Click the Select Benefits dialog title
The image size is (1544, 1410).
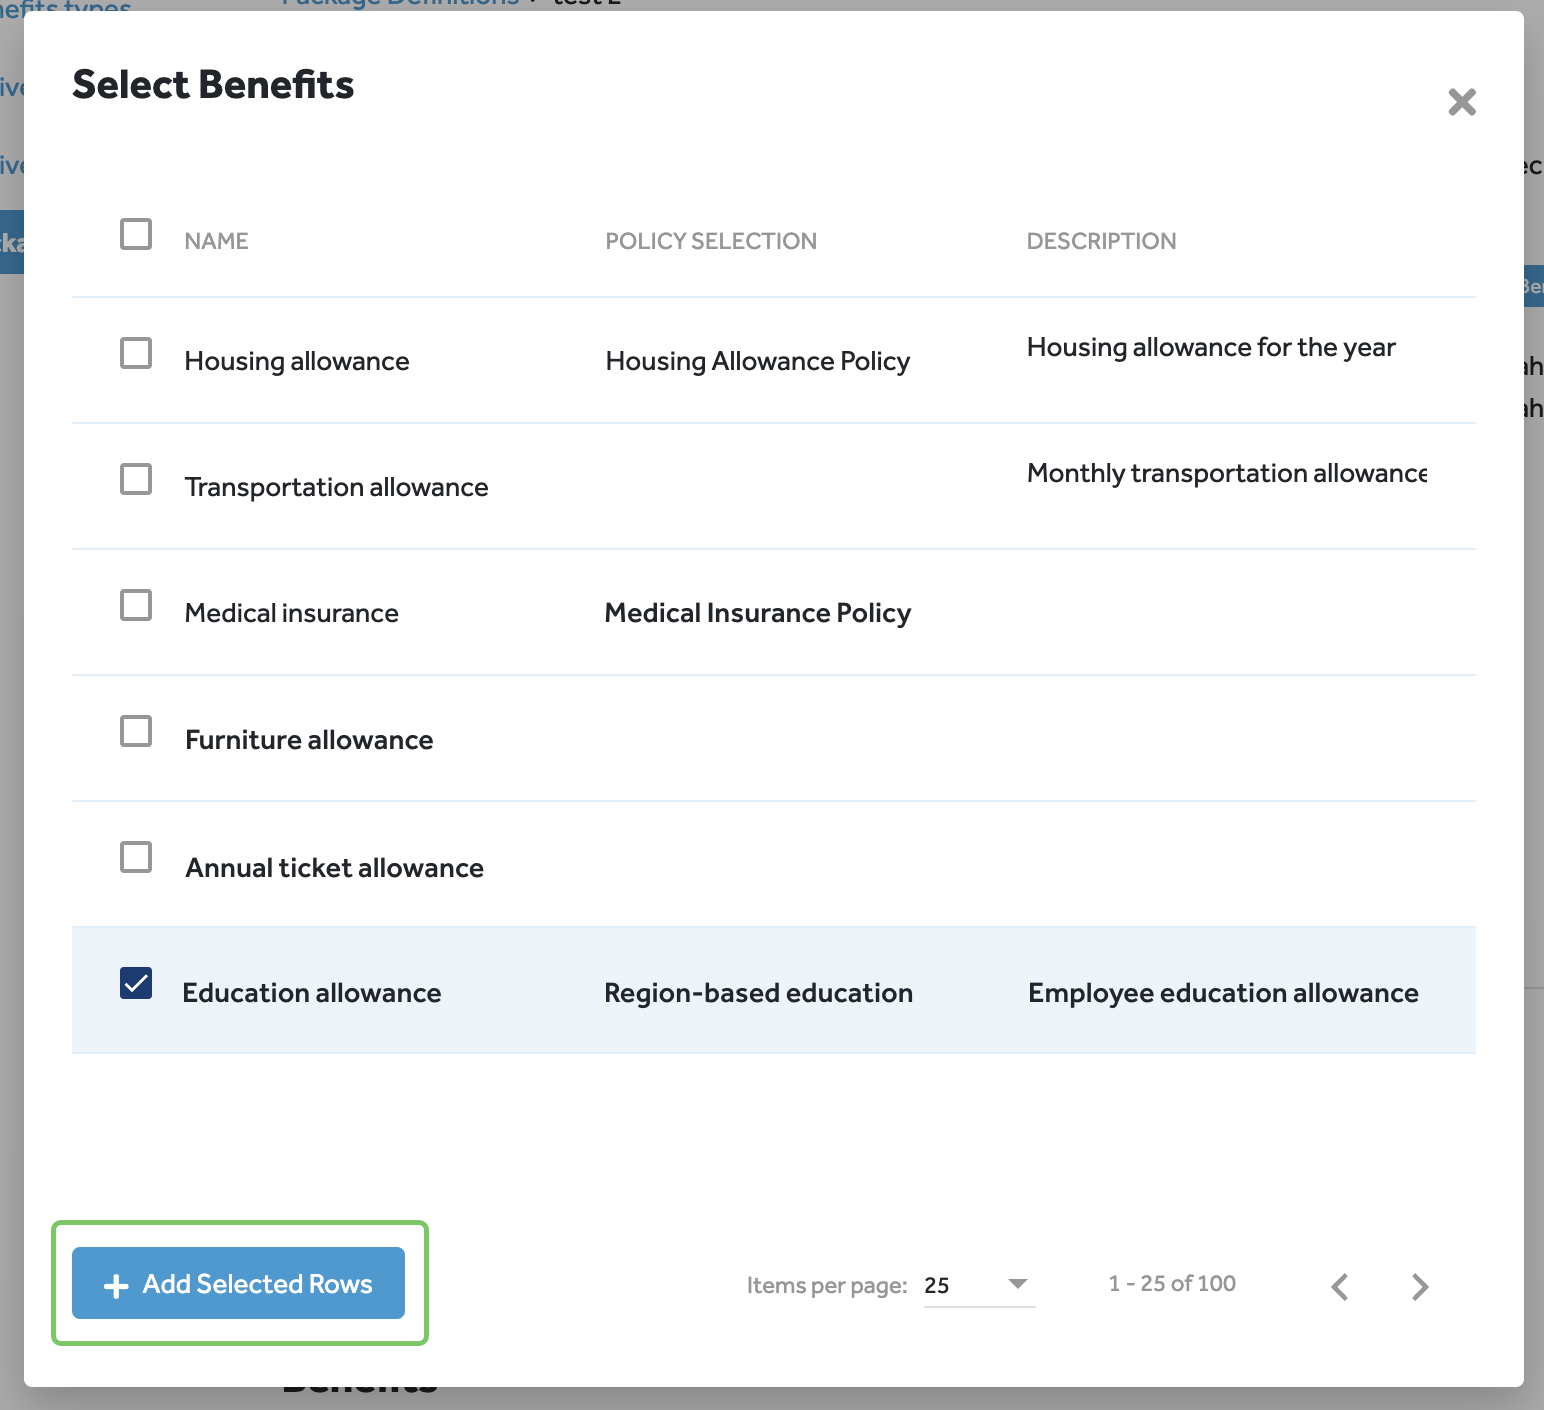point(213,85)
